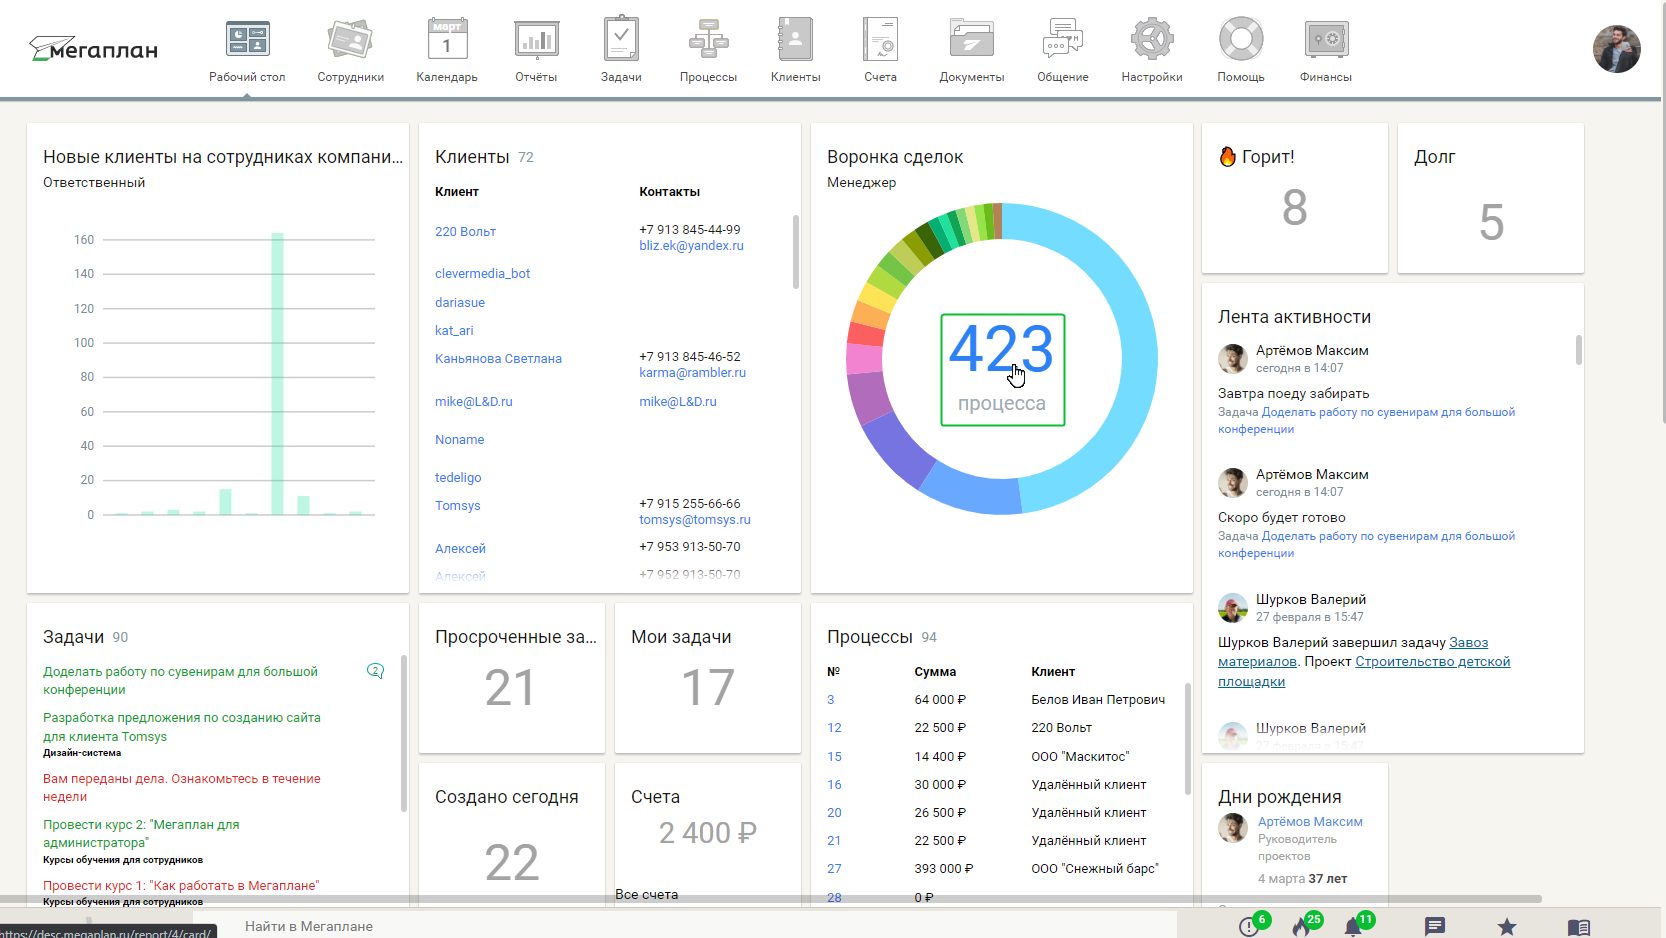Open the Финансы safe icon
The width and height of the screenshot is (1666, 938).
pos(1326,40)
